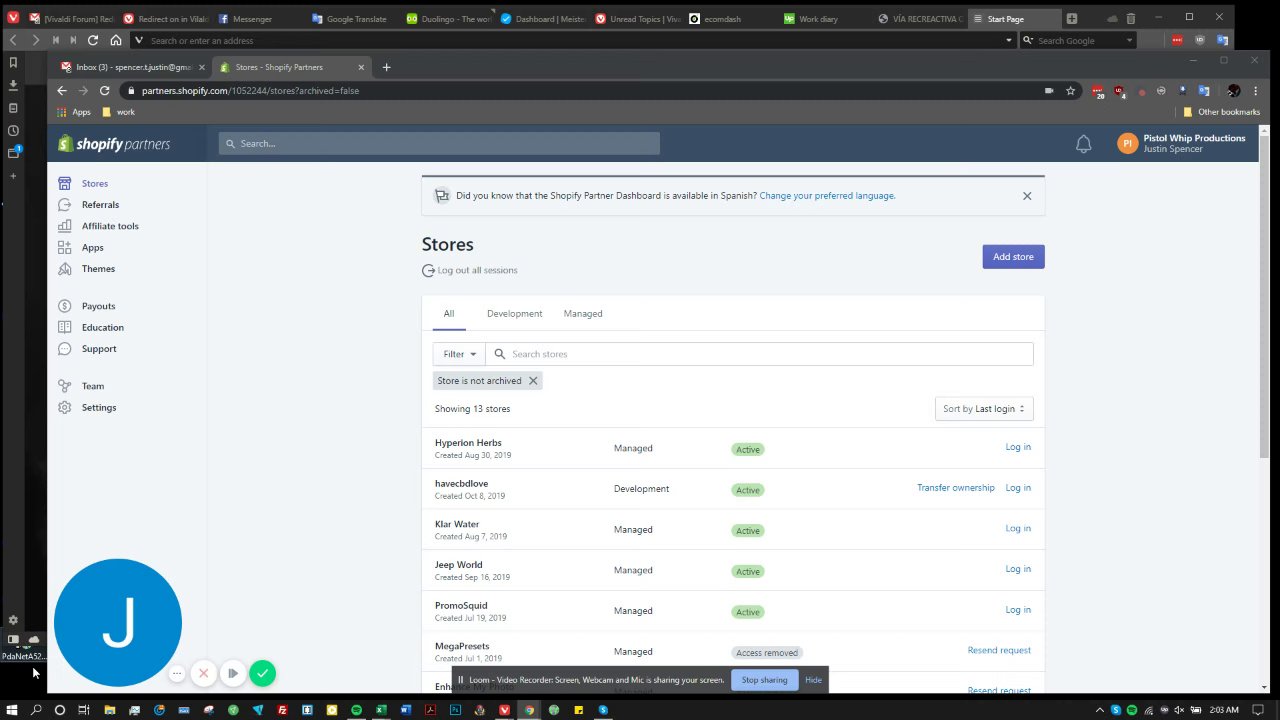Click Change your preferred language link
Viewport: 1280px width, 720px height.
click(827, 196)
